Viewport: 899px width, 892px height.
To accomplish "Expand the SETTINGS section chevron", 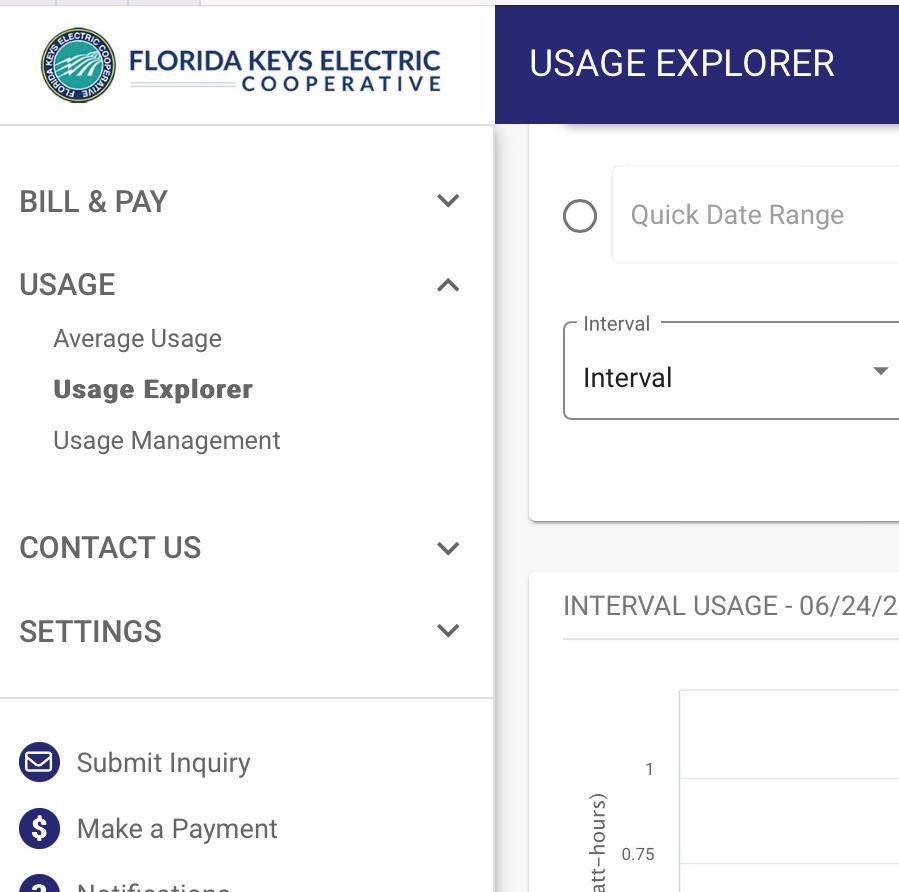I will (x=448, y=631).
